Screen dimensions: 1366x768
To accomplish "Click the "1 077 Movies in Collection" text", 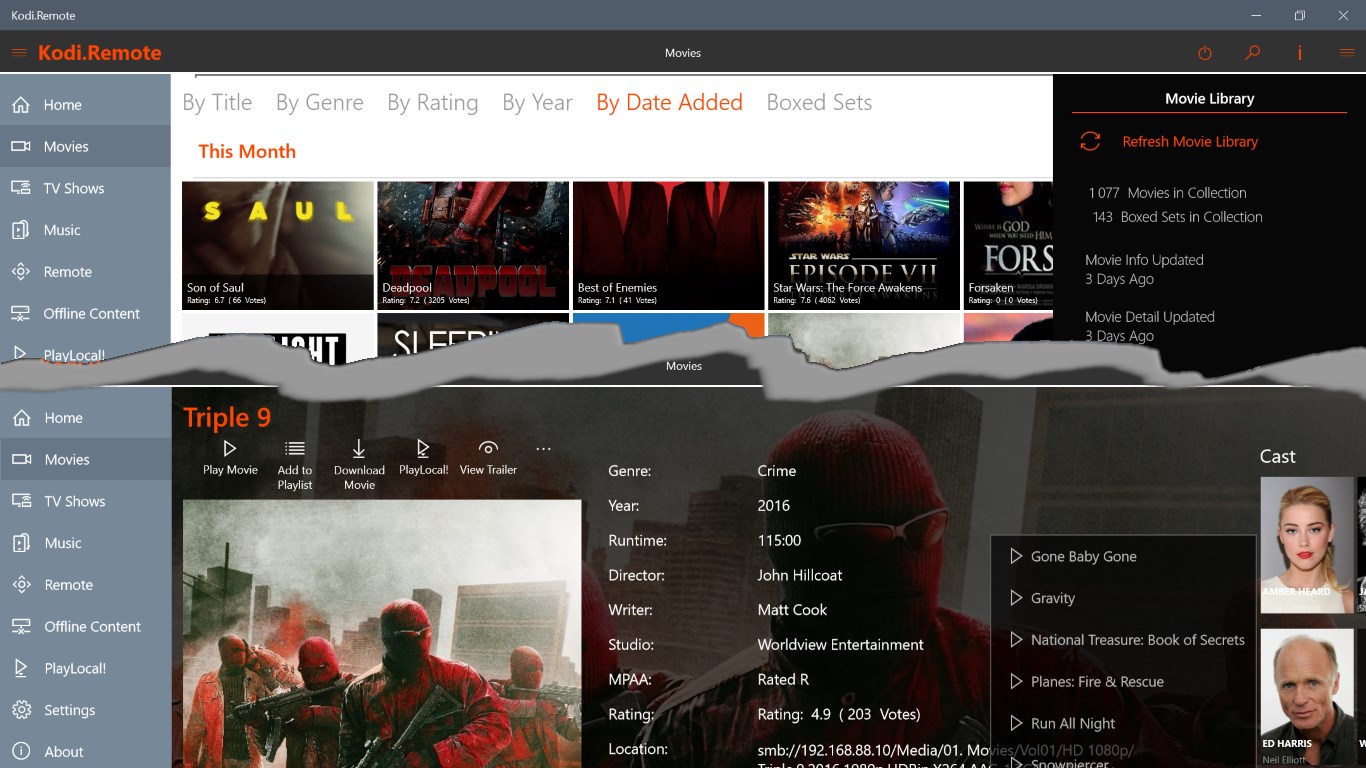I will tap(1168, 193).
